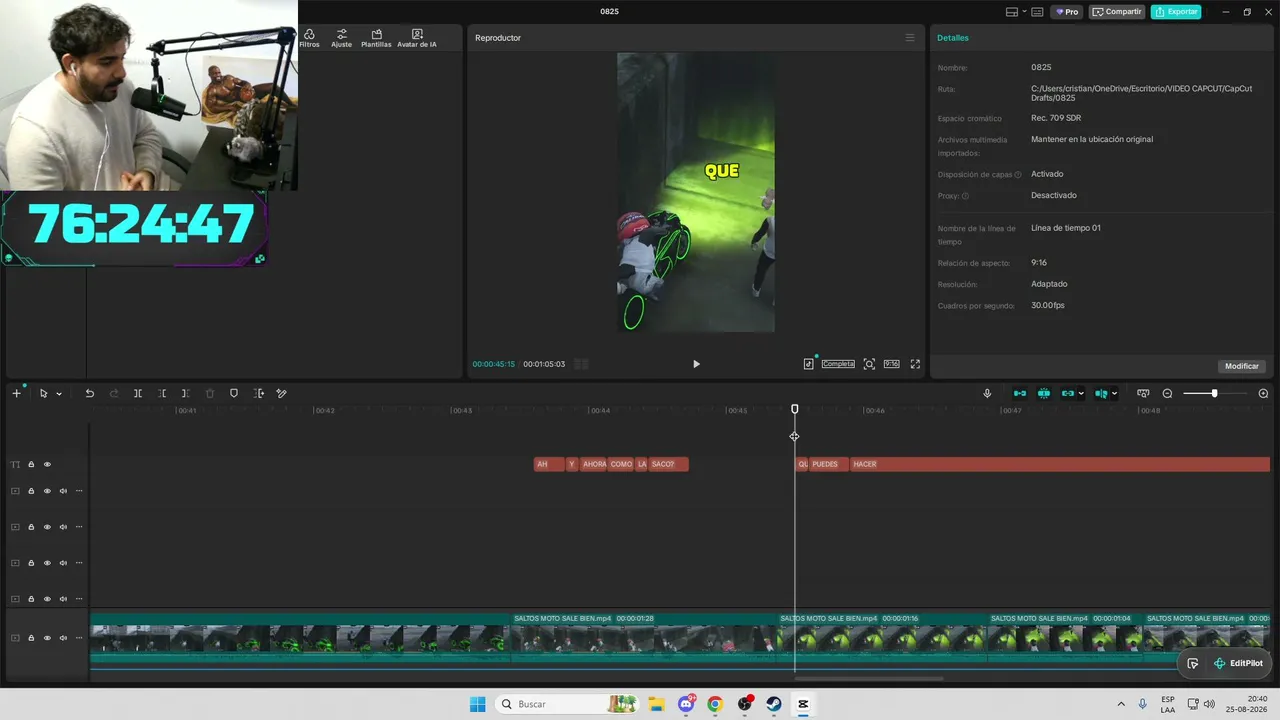Open more options for main video track
1280x720 pixels.
click(79, 638)
